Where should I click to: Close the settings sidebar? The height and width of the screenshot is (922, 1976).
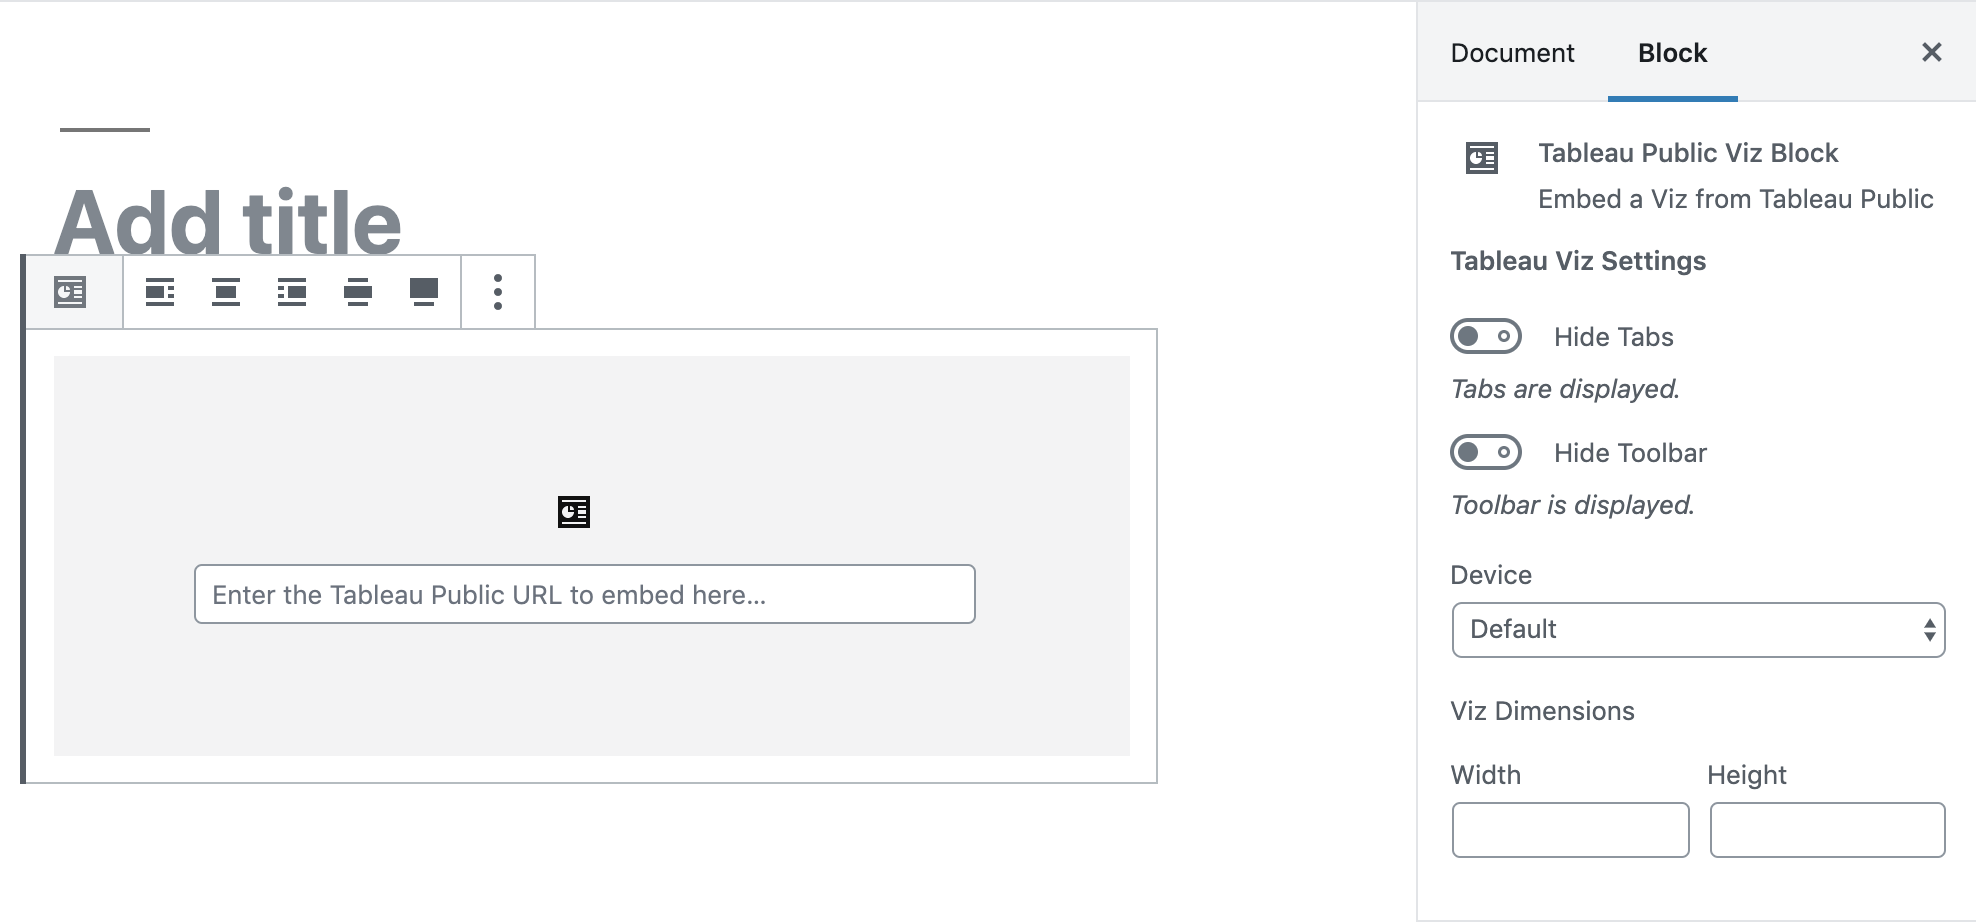click(1932, 52)
